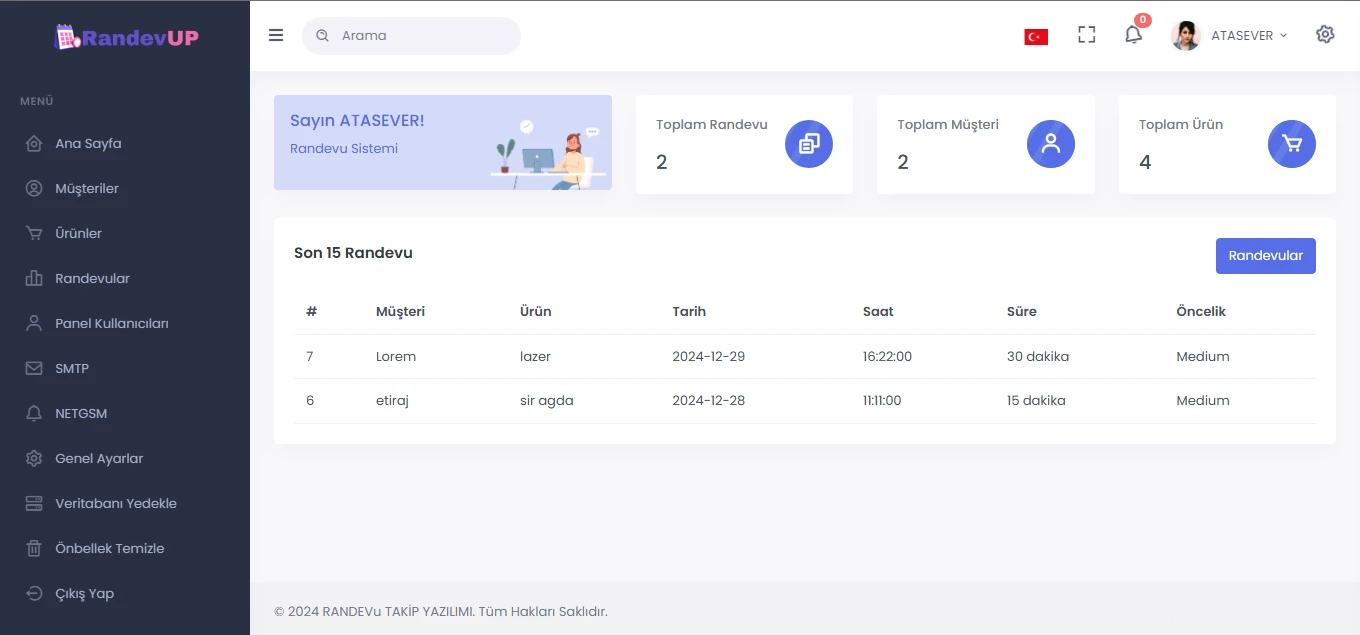Toggle fullscreen mode icon
The image size is (1360, 635).
1087,35
